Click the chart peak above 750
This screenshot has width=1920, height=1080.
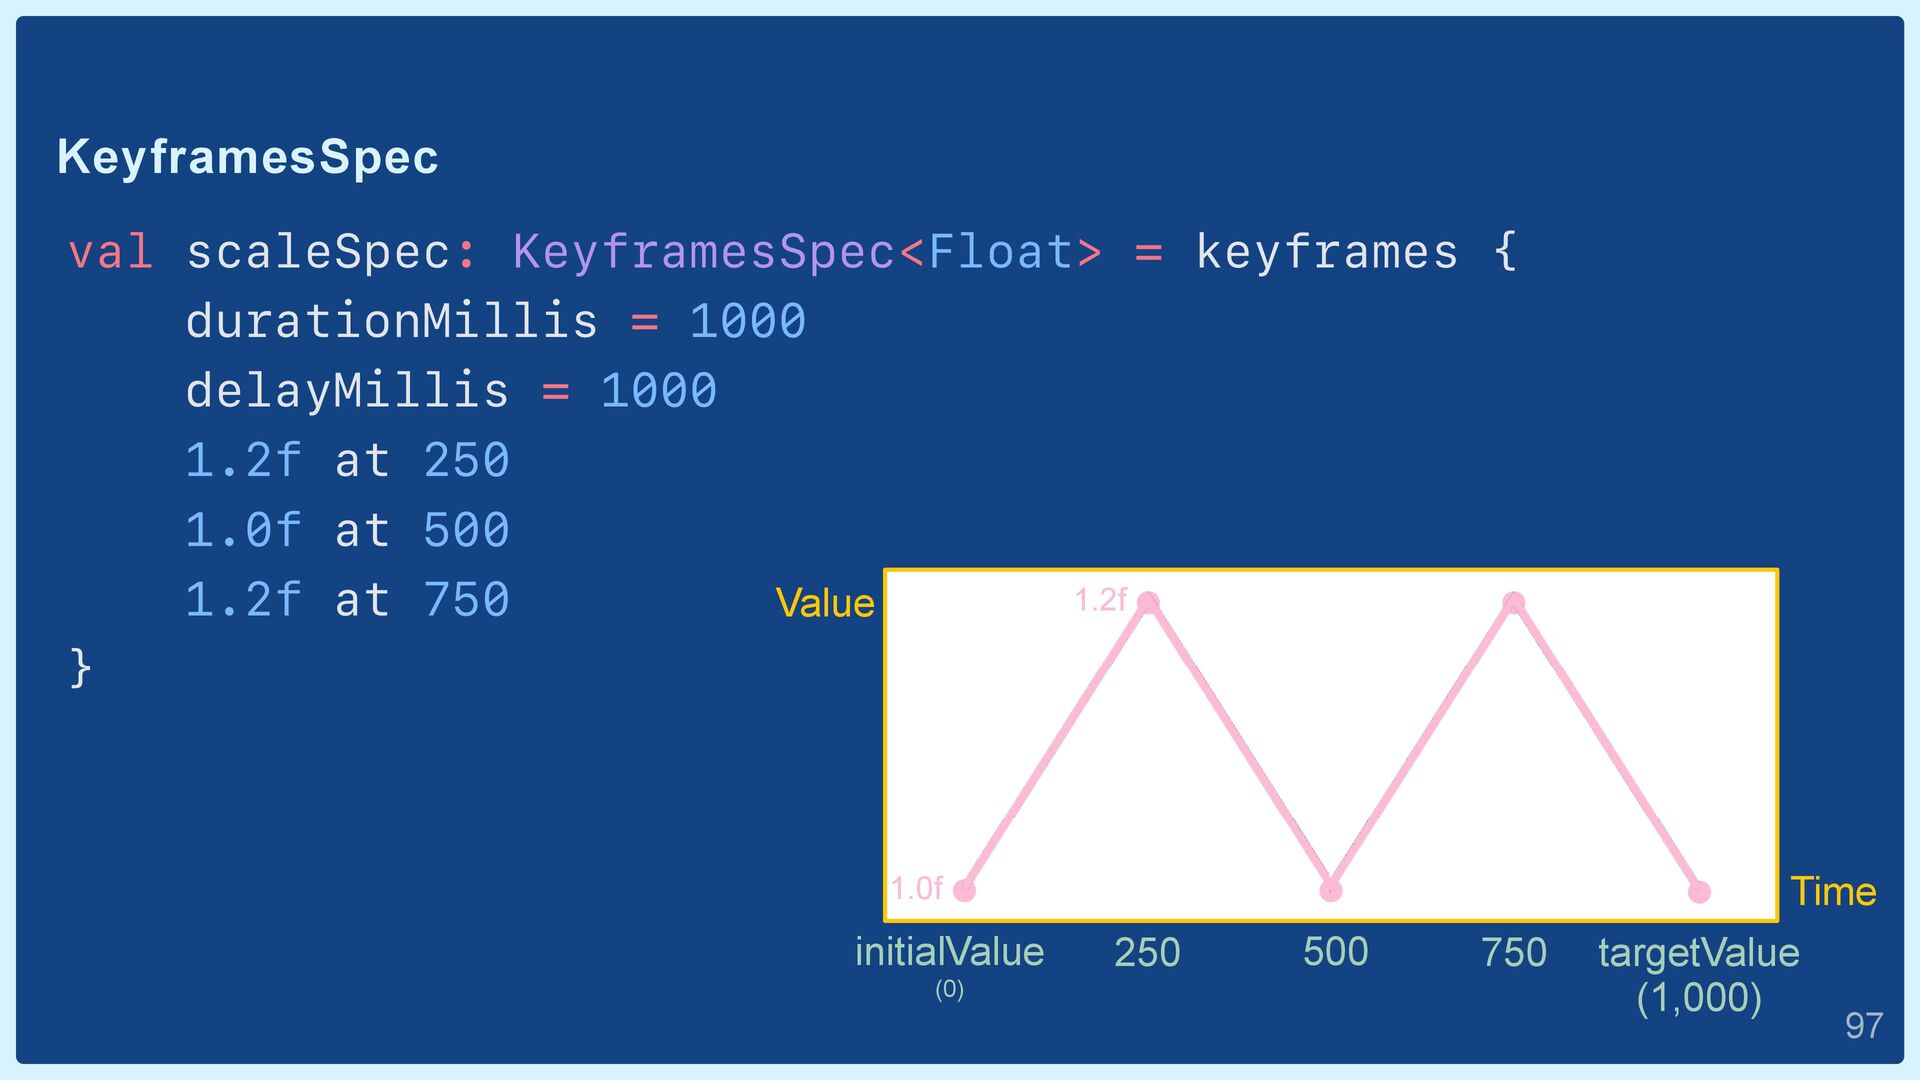(1514, 602)
